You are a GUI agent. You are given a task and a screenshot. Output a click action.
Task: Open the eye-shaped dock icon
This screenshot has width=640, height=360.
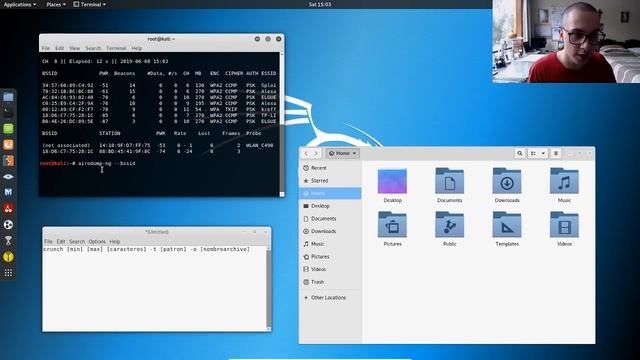[8, 176]
